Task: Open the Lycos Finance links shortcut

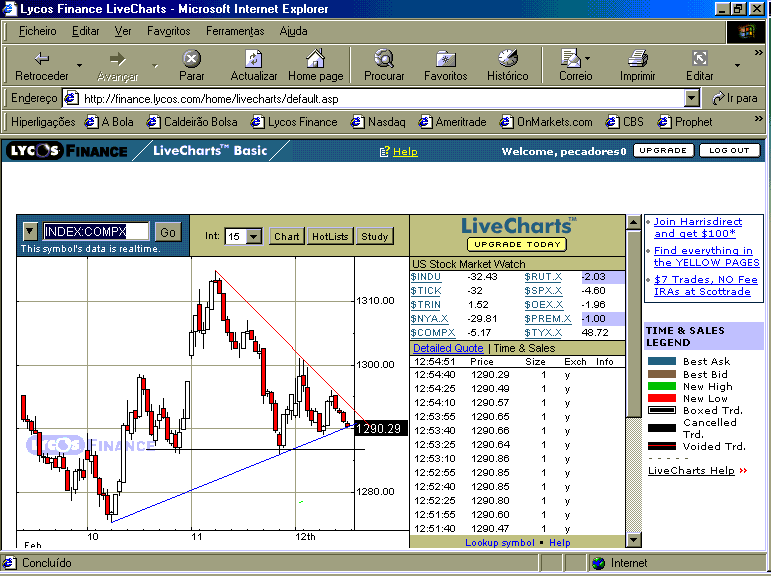Action: click(294, 121)
